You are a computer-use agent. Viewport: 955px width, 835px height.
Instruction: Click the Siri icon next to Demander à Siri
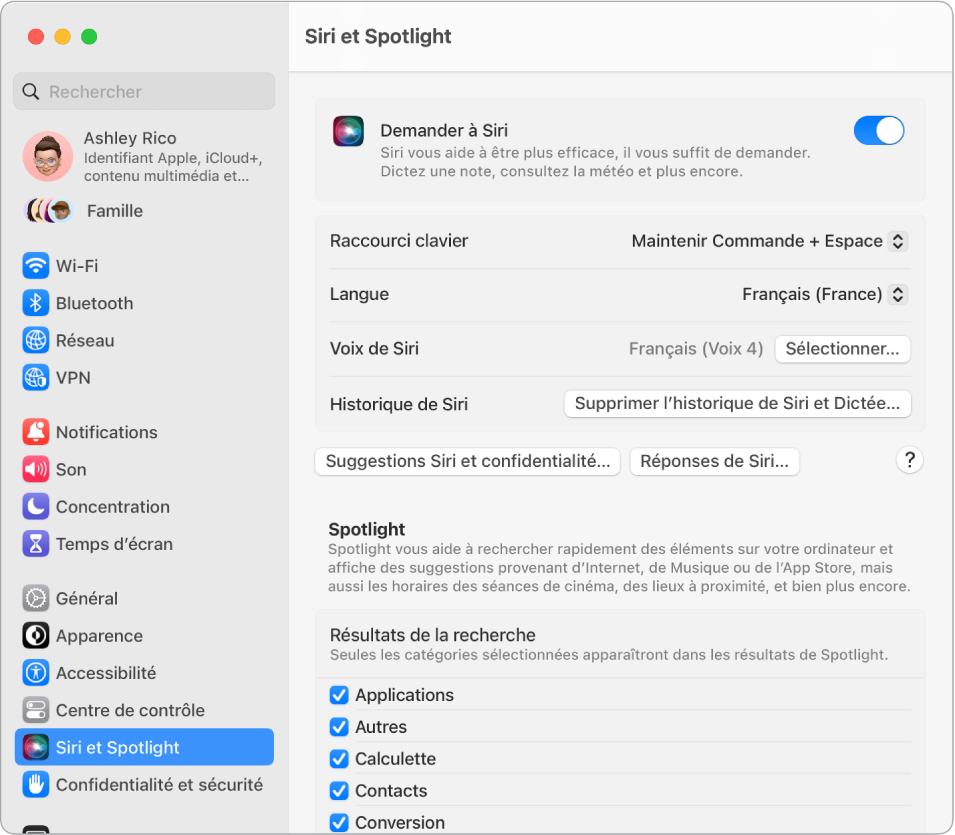348,130
